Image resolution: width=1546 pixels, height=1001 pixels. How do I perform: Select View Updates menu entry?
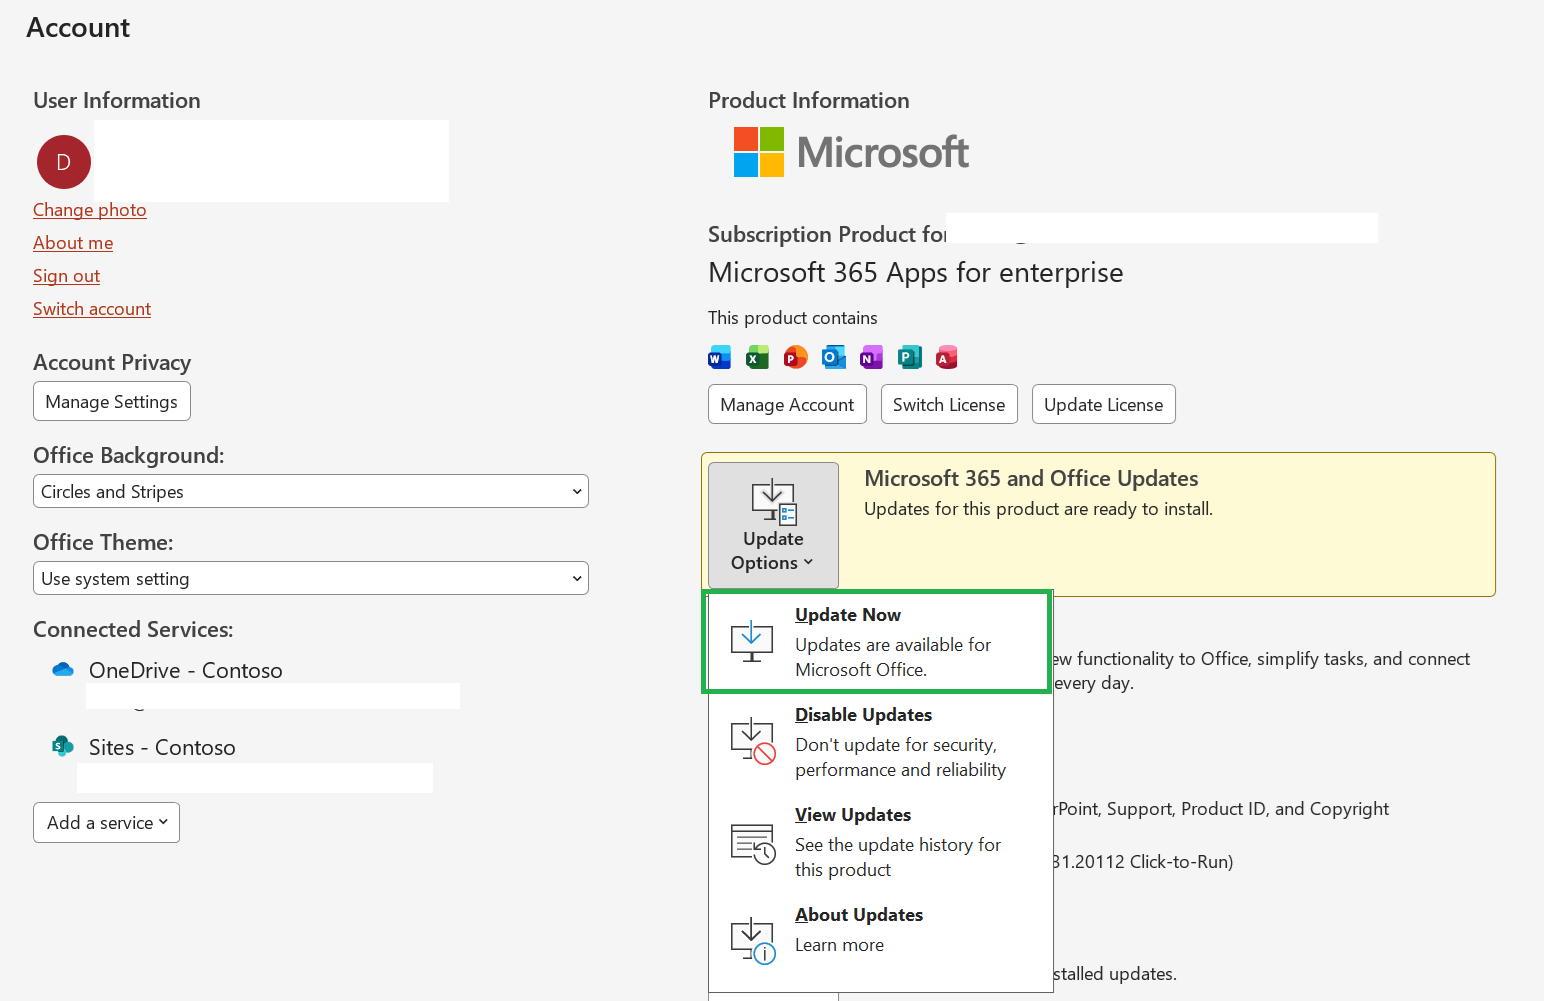pos(880,842)
